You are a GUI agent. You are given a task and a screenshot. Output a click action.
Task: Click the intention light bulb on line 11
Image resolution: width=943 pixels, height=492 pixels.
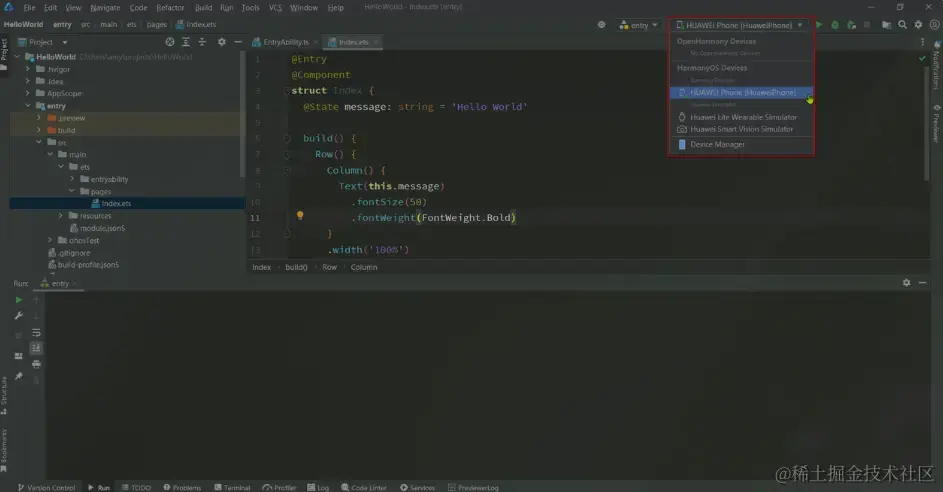point(300,215)
